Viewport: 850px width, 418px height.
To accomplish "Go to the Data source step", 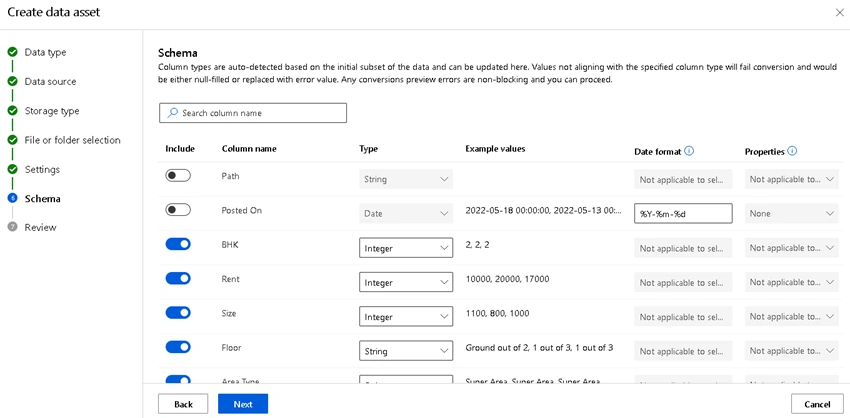I will tap(50, 81).
